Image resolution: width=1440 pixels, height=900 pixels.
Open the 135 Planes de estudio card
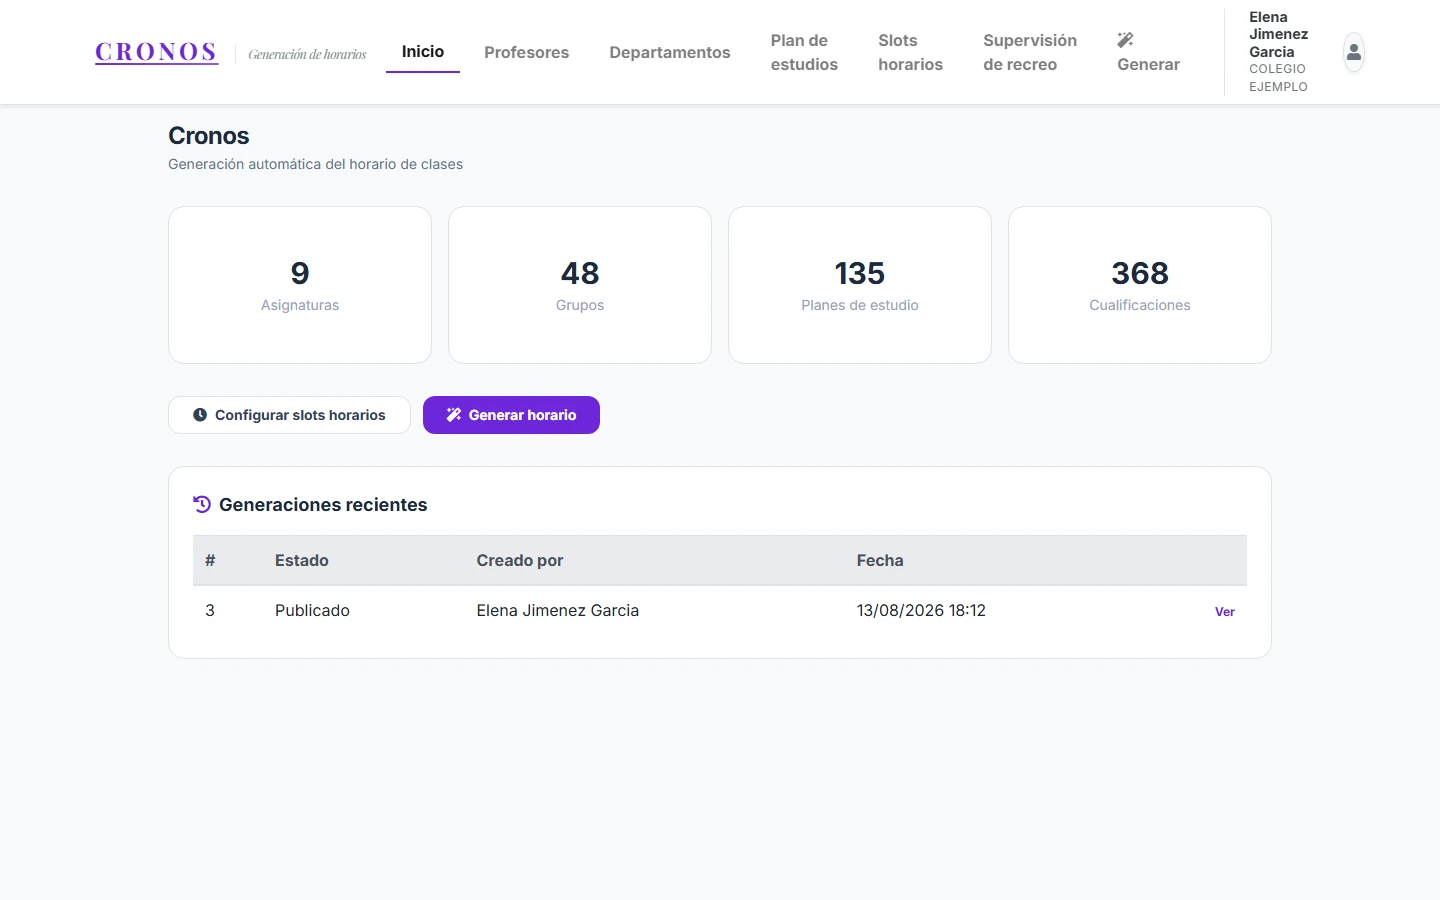click(860, 285)
